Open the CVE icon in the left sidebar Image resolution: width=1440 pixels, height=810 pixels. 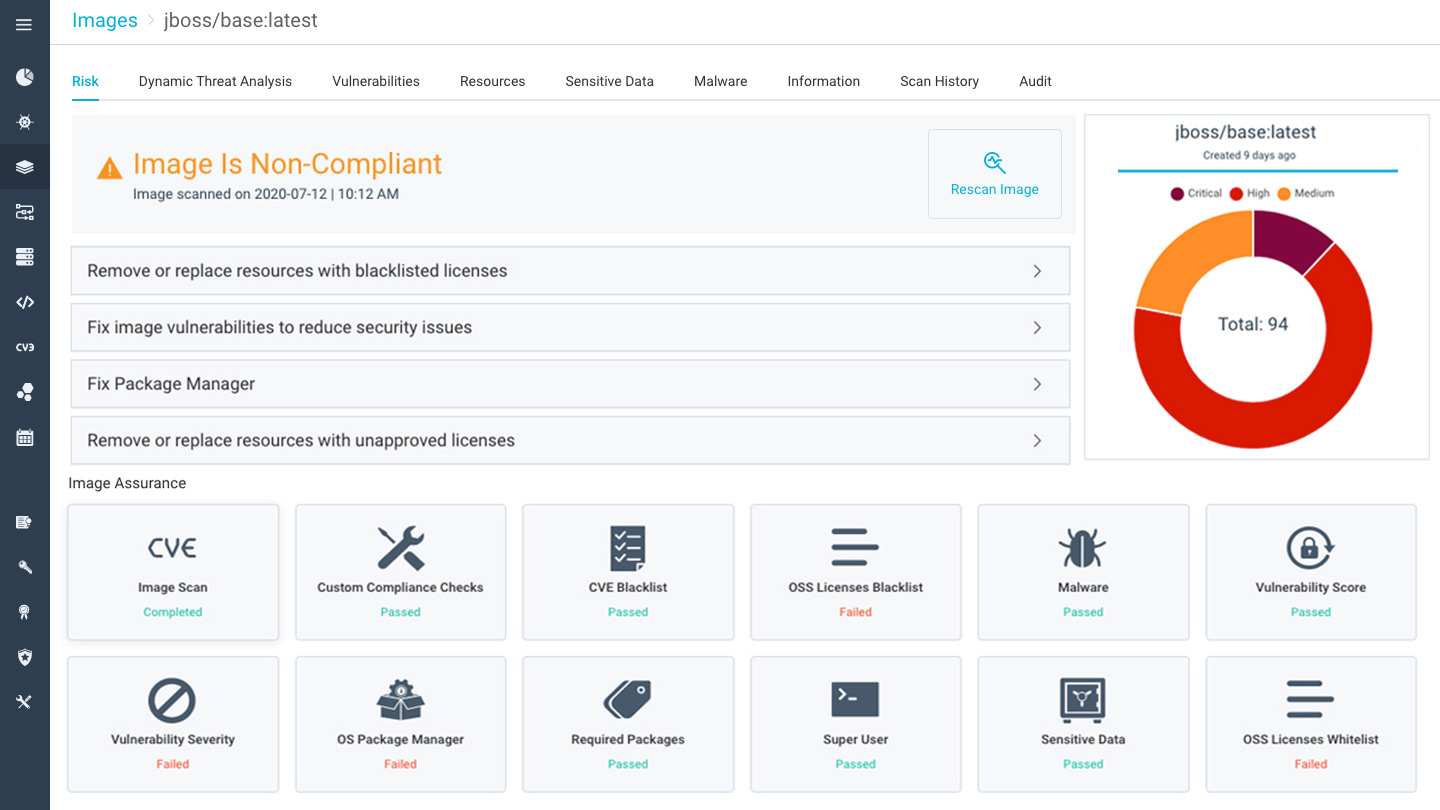24,347
